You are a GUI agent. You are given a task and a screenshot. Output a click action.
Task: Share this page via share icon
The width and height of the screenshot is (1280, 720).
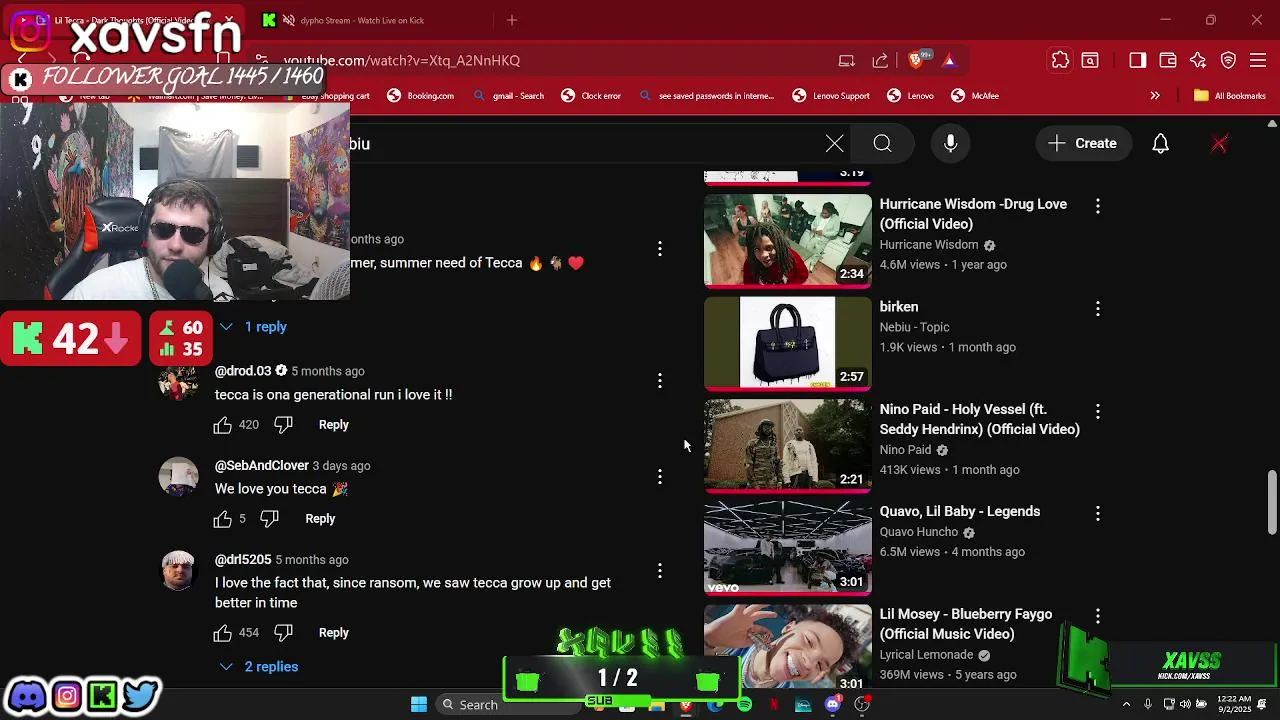coord(880,60)
